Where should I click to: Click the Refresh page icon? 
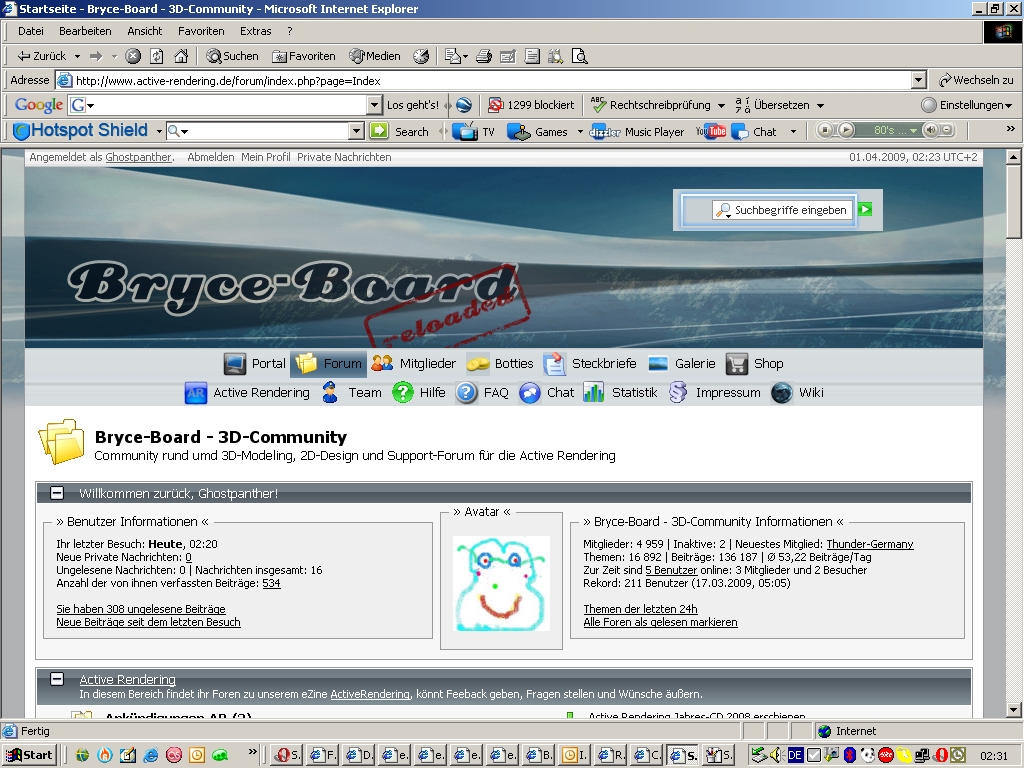(157, 56)
